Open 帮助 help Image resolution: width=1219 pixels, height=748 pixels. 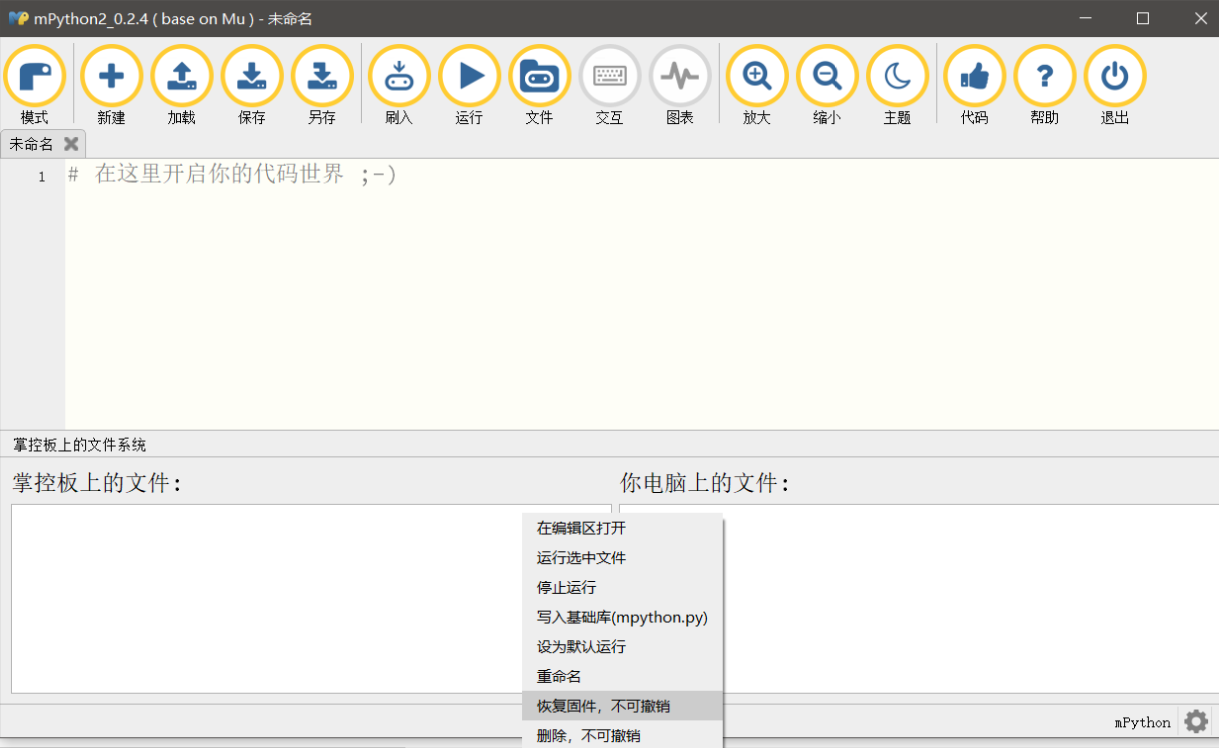click(1044, 85)
